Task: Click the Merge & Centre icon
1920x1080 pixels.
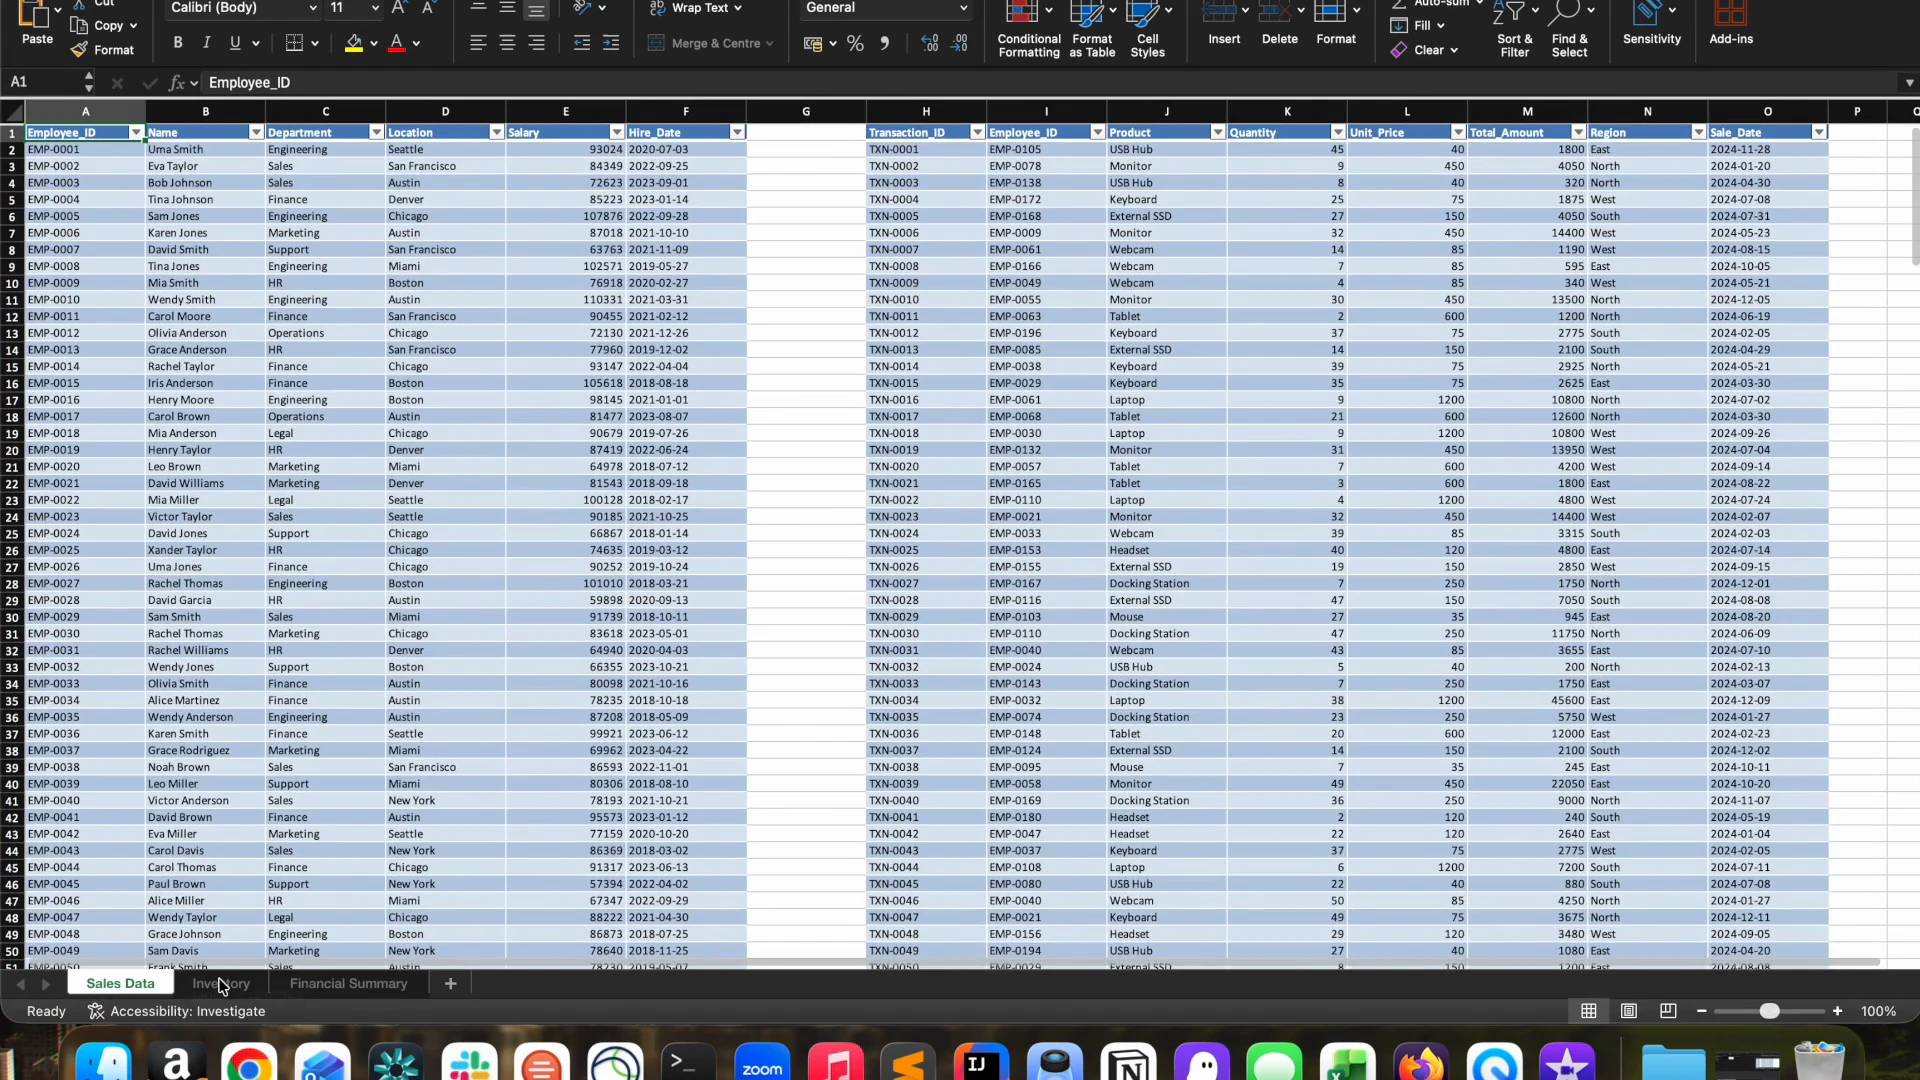Action: (x=711, y=43)
